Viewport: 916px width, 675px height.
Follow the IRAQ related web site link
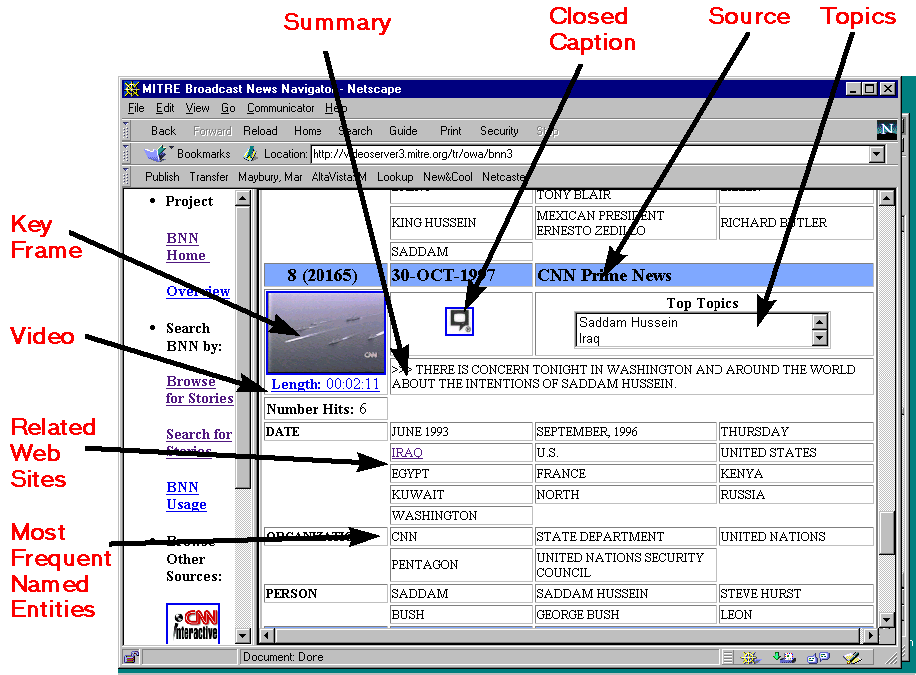tap(407, 453)
